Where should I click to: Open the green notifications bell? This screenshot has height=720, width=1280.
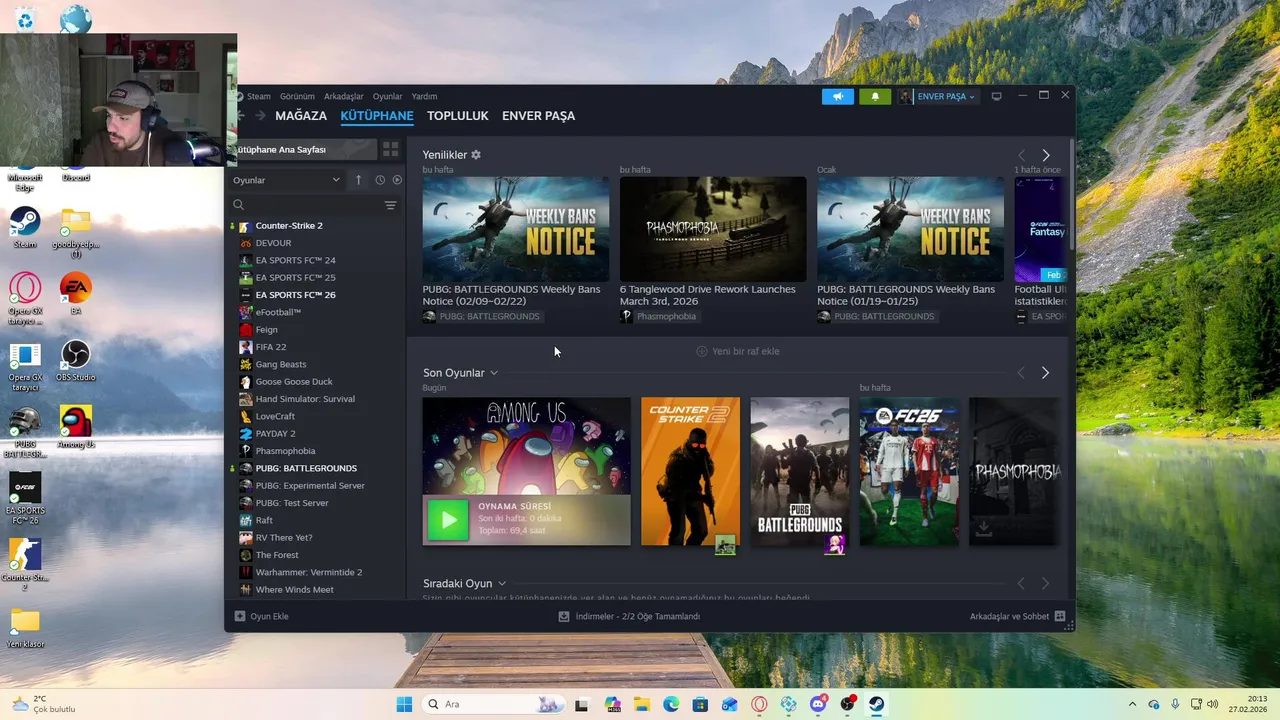(x=875, y=96)
